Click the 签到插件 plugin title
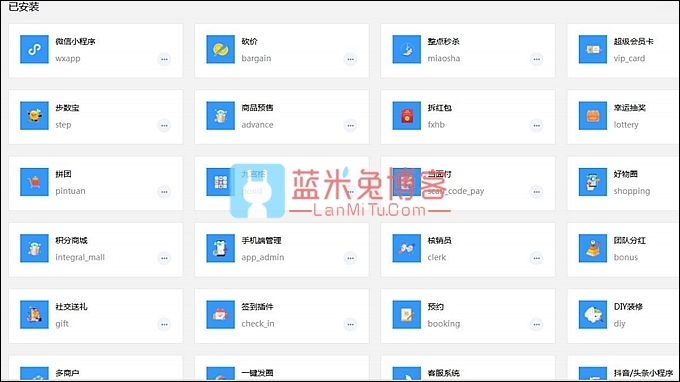This screenshot has height=382, width=680. coord(257,307)
